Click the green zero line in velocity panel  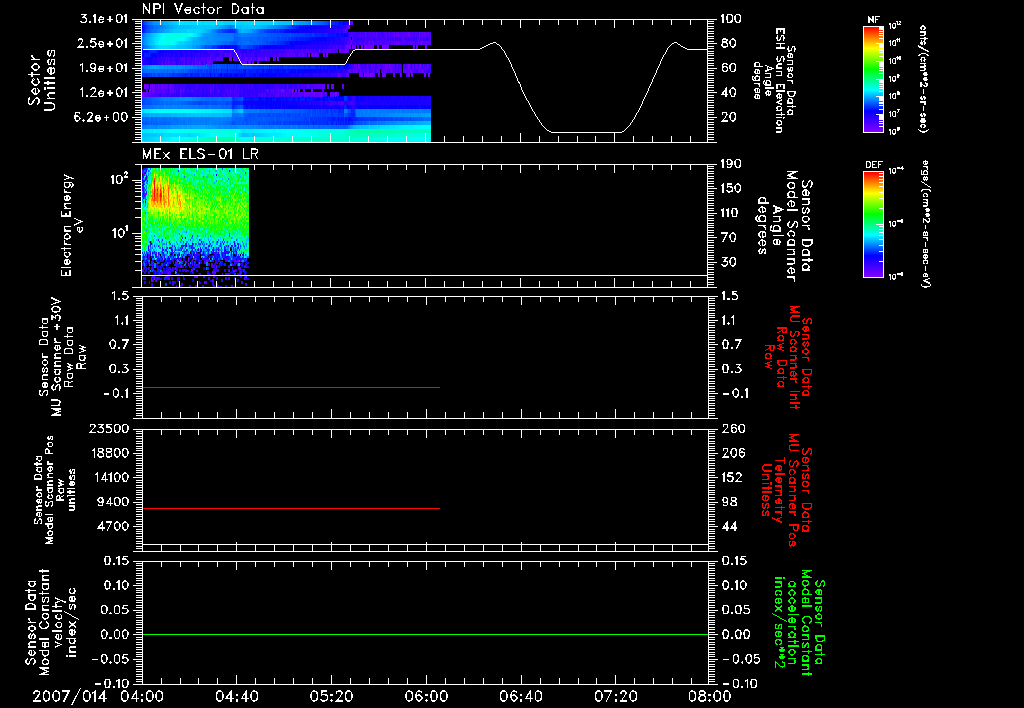pos(425,634)
